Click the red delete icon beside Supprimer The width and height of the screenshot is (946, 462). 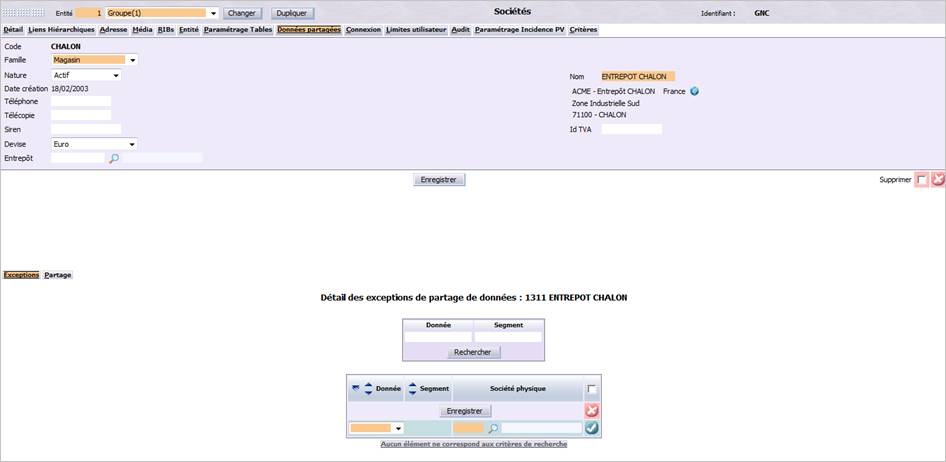[x=938, y=180]
